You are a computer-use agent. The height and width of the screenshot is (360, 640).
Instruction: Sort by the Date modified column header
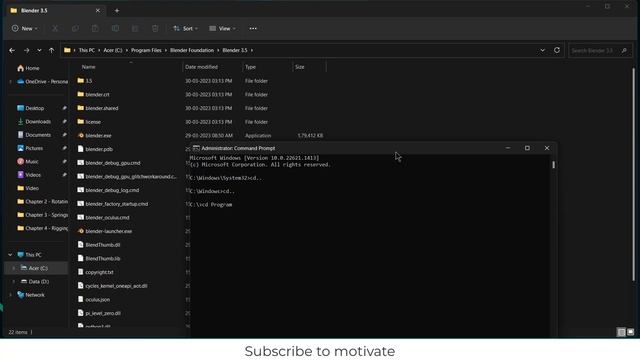pyautogui.click(x=201, y=67)
